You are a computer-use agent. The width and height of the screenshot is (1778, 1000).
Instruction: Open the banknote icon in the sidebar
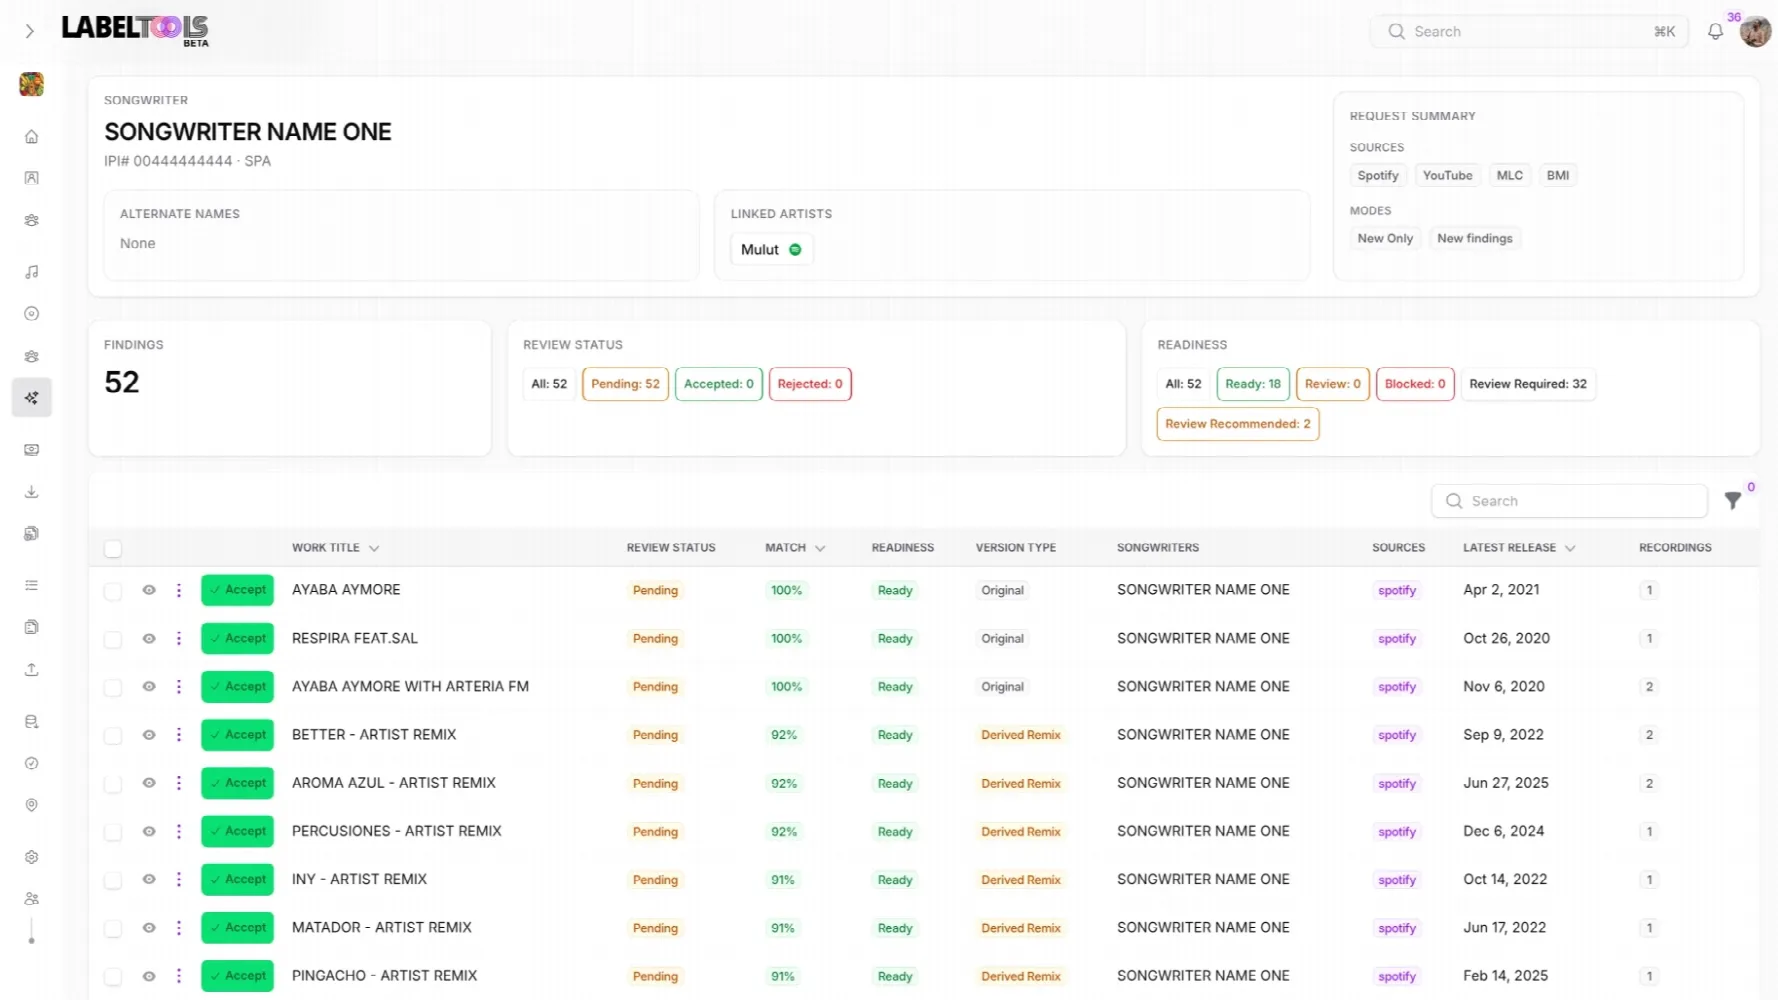coord(32,450)
